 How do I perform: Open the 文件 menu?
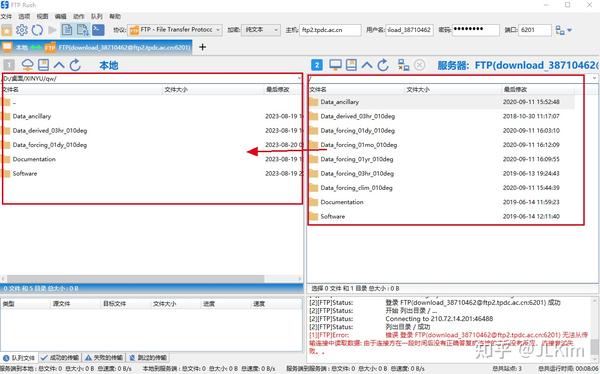coord(6,16)
